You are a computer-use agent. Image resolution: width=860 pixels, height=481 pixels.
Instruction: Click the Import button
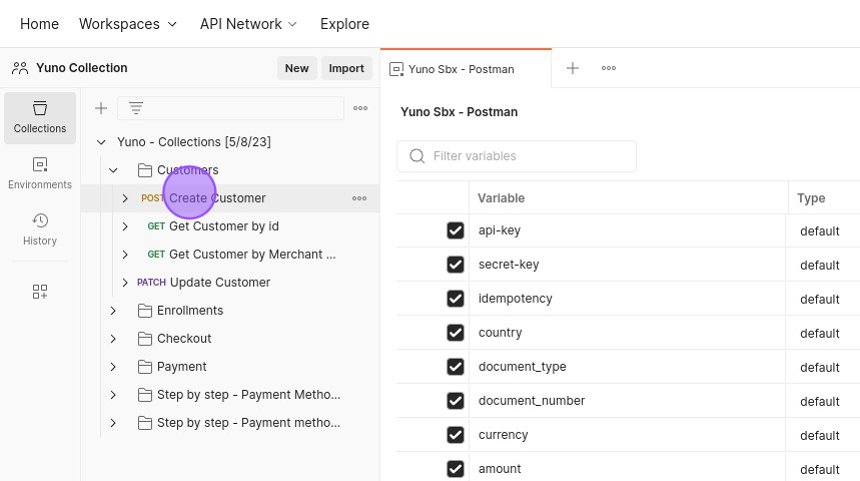(x=347, y=68)
